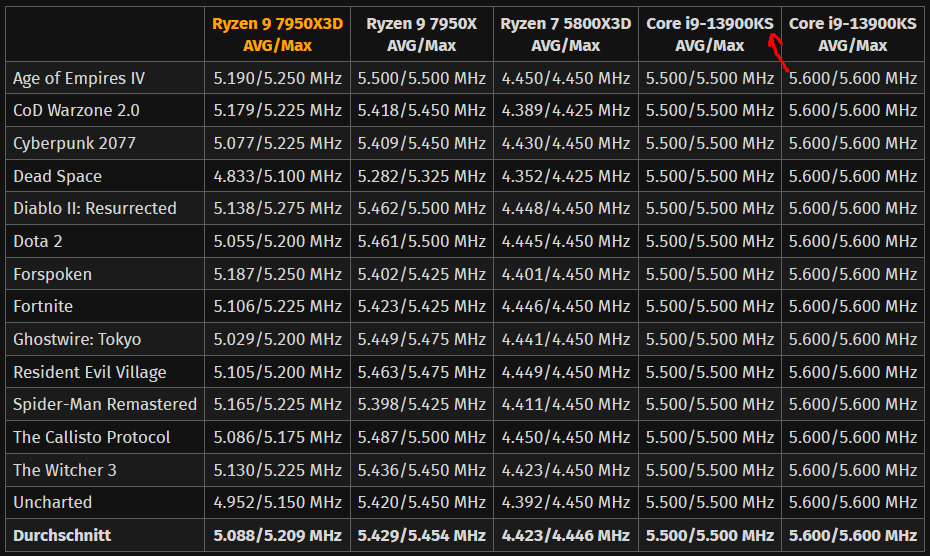Click the 5.165/5.225 MHz cell

(278, 404)
